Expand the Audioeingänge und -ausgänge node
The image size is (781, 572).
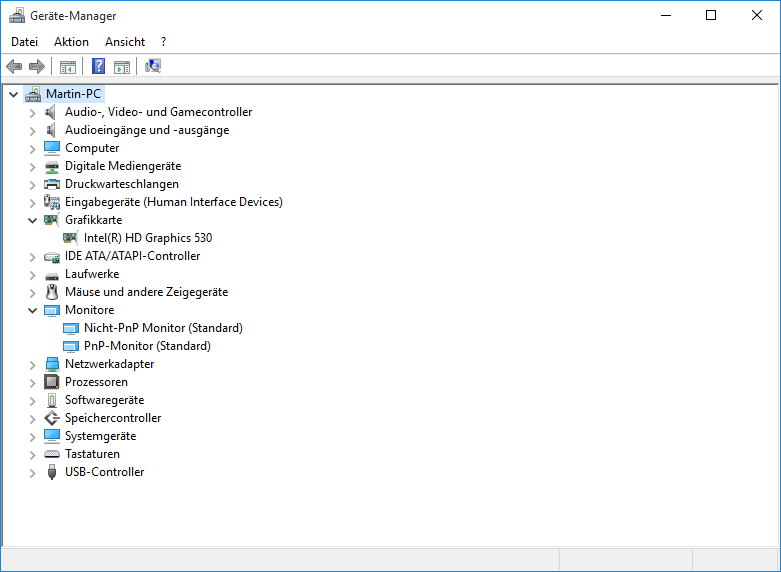(x=33, y=131)
